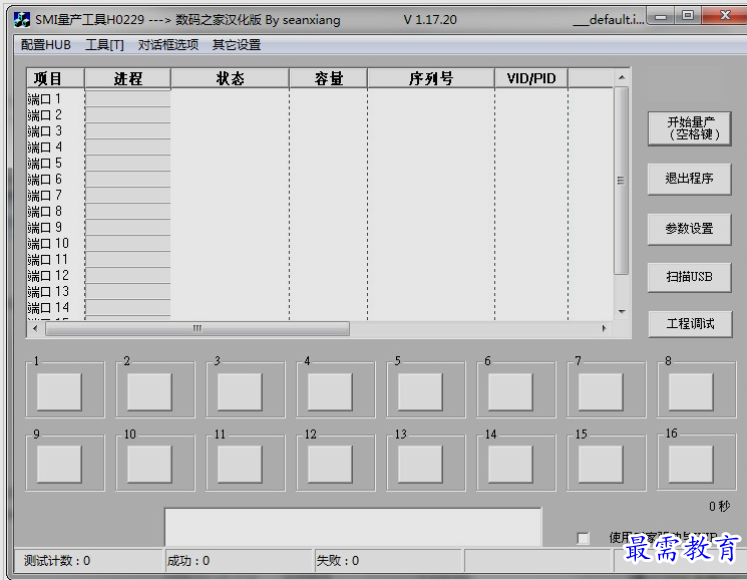This screenshot has height=580, width=747.
Task: Click the SMI app icon in title bar
Action: click(x=21, y=20)
